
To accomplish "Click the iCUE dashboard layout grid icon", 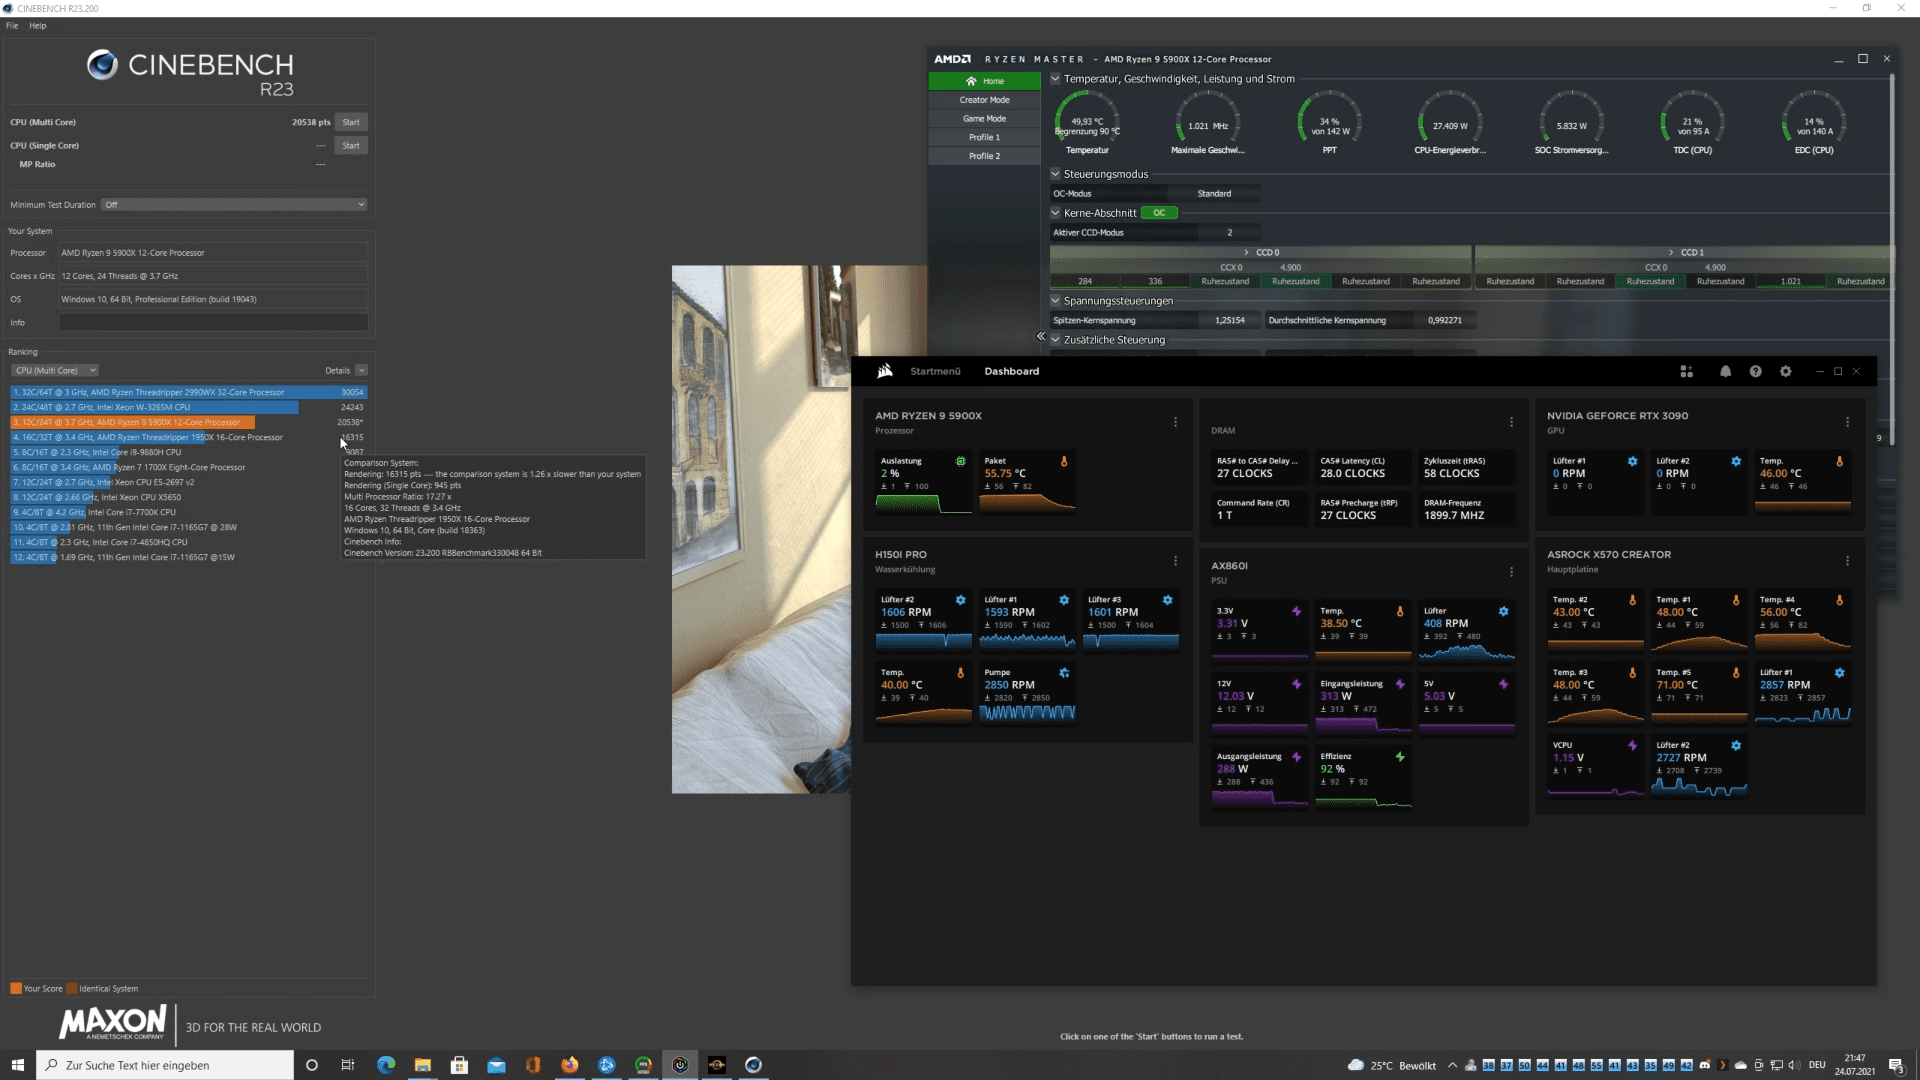I will (1686, 371).
